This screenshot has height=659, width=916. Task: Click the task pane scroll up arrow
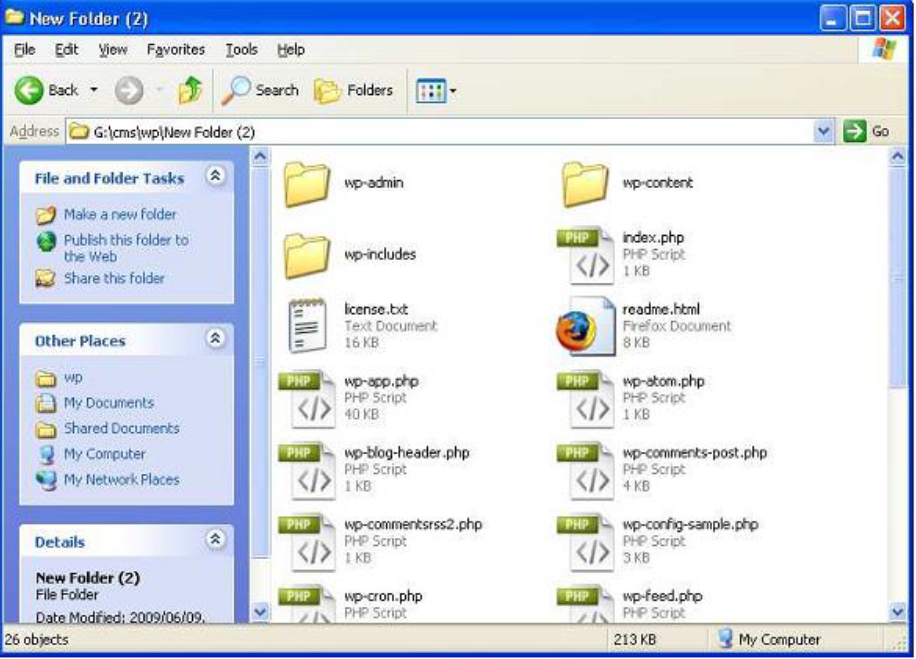(x=260, y=156)
